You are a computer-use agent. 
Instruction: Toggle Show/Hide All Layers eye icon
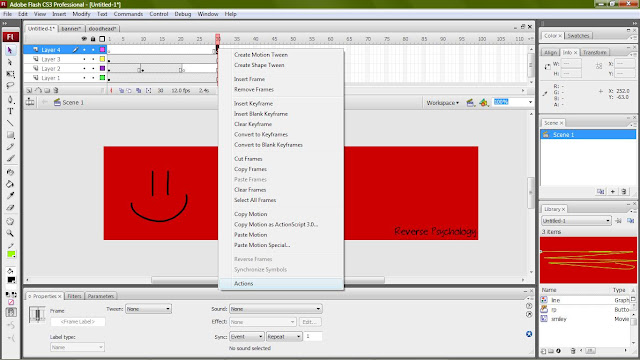[x=84, y=39]
